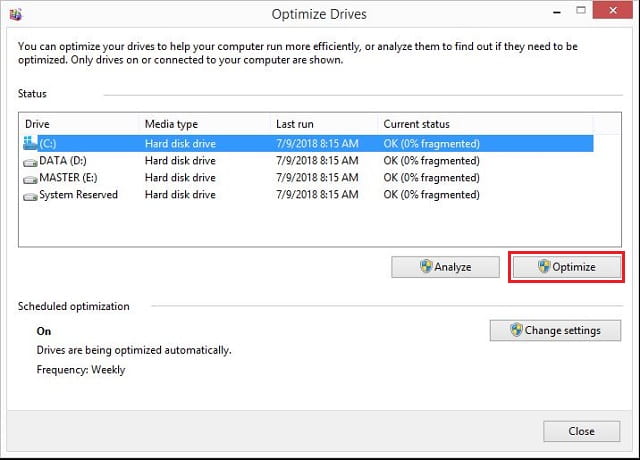Select the DATA (D:) drive icon
This screenshot has height=460, width=640.
tap(30, 162)
